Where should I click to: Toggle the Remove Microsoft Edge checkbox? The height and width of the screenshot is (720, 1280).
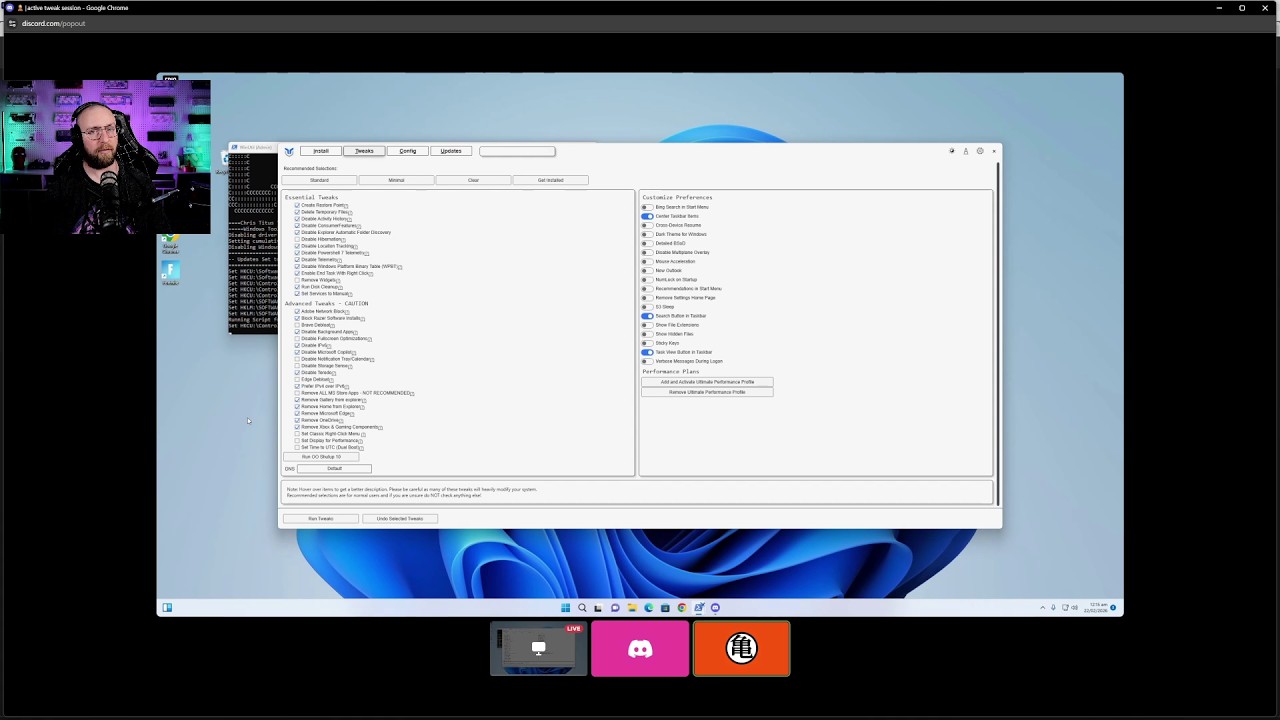pos(297,413)
